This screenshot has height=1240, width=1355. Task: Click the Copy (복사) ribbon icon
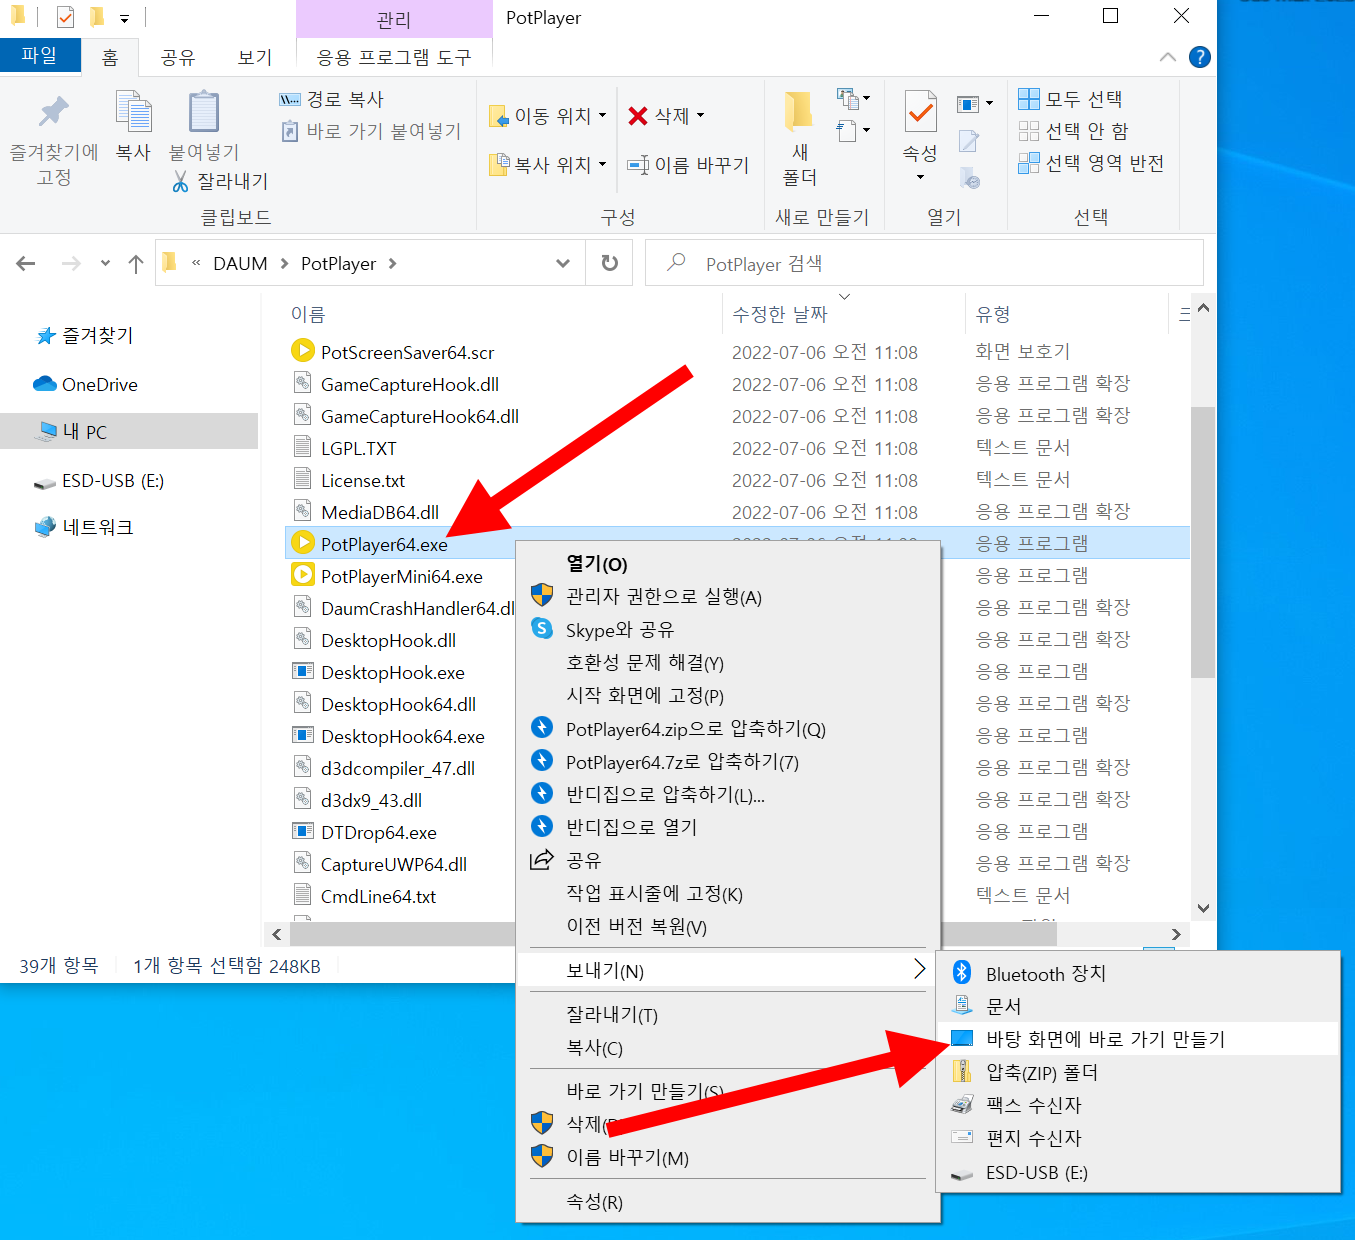point(133,111)
